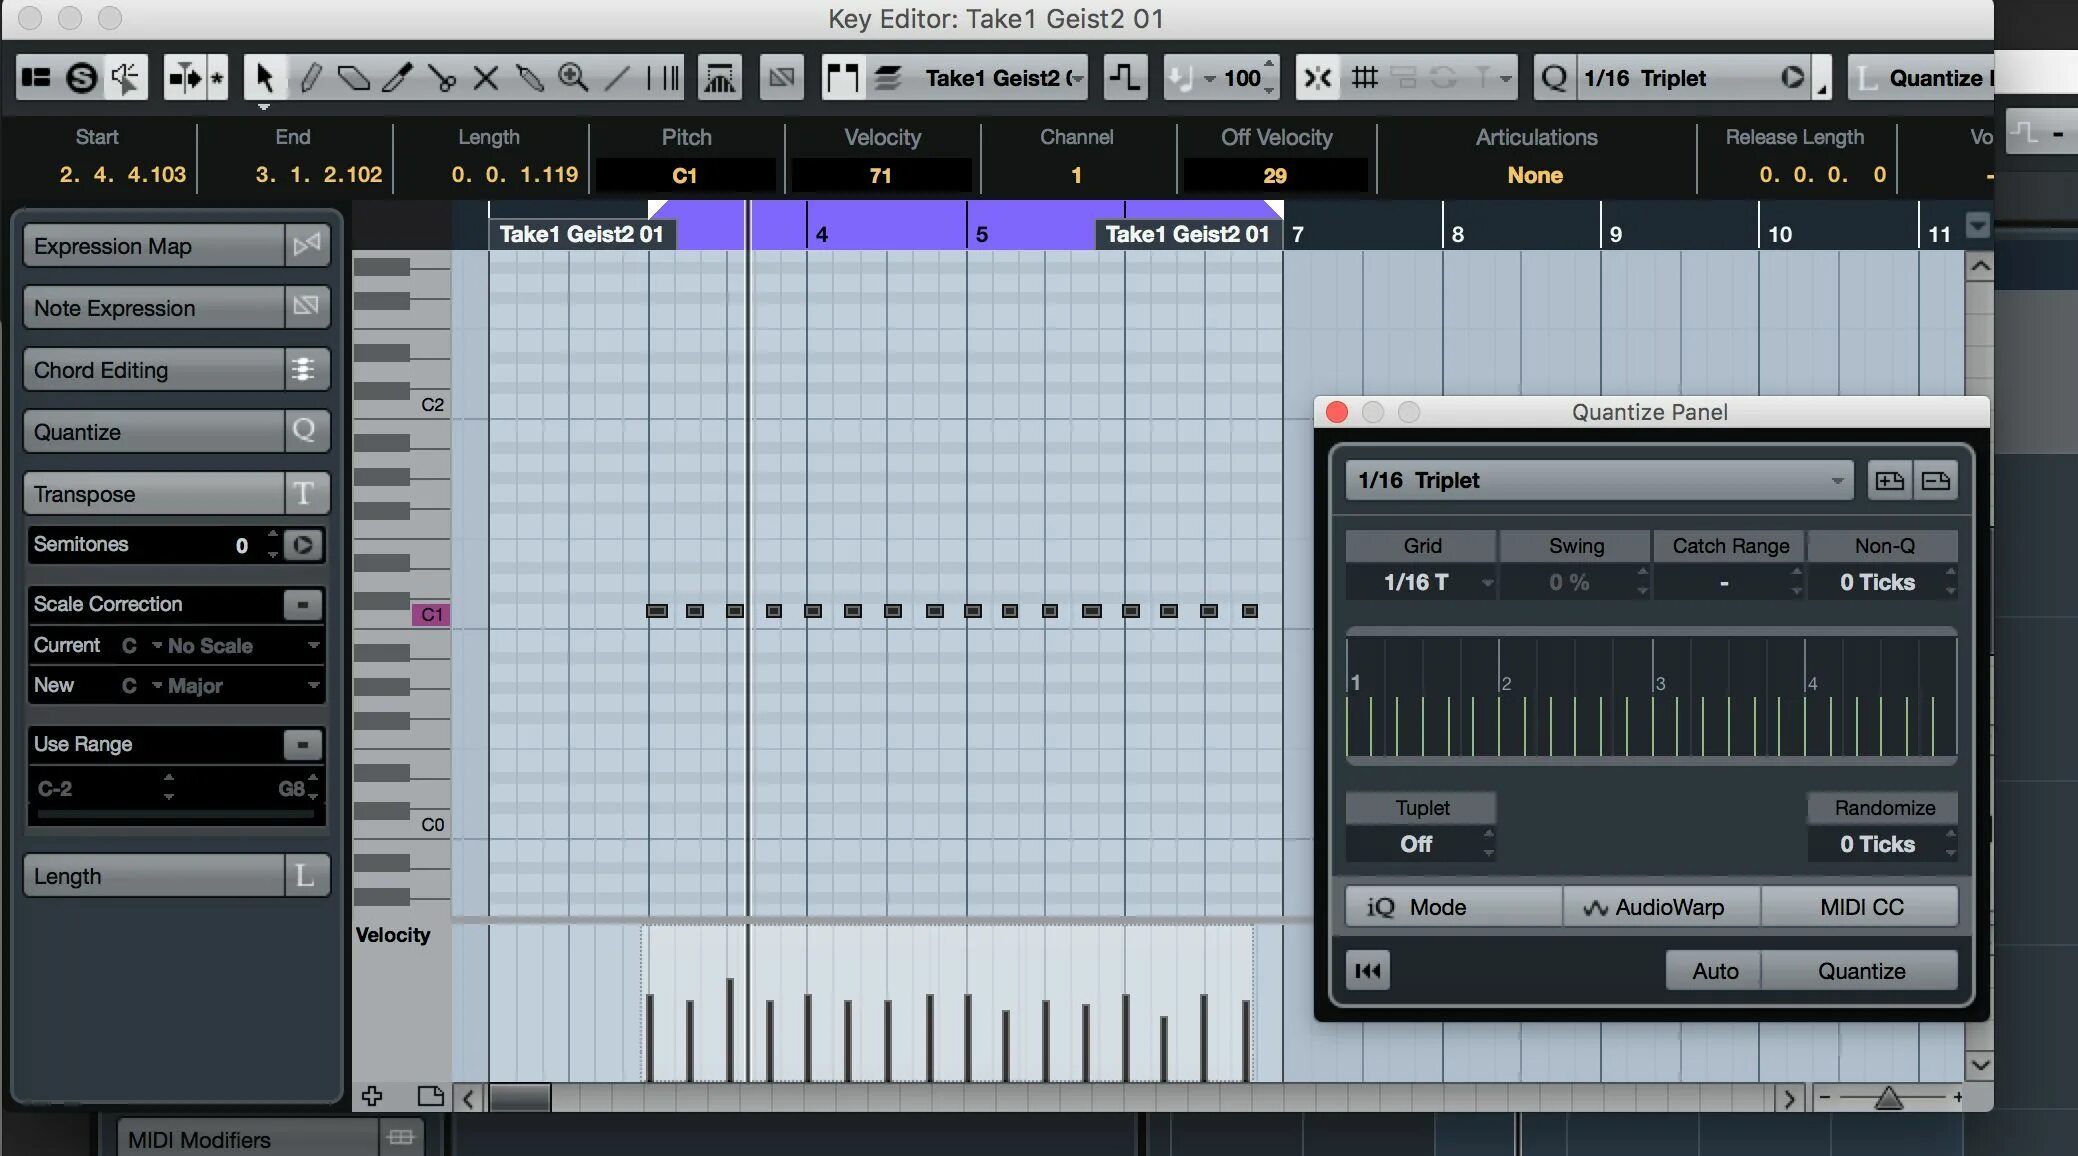Click the horizontal scrollbar thumb
The width and height of the screenshot is (2078, 1156).
(519, 1098)
